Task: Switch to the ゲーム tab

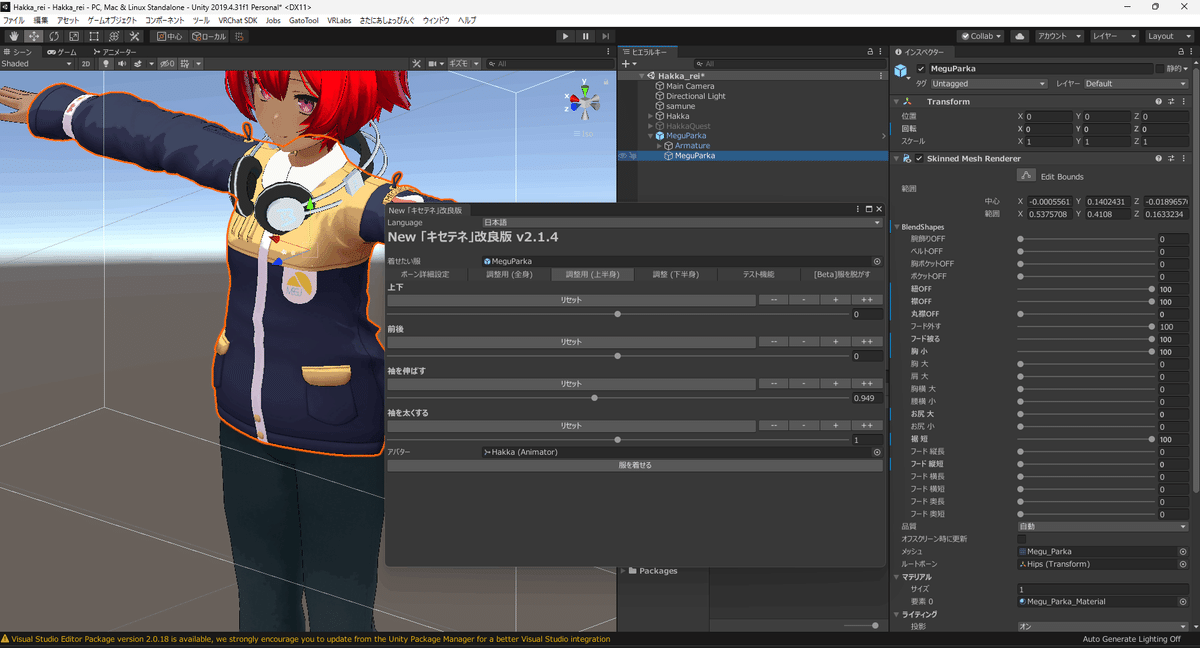Action: point(62,51)
